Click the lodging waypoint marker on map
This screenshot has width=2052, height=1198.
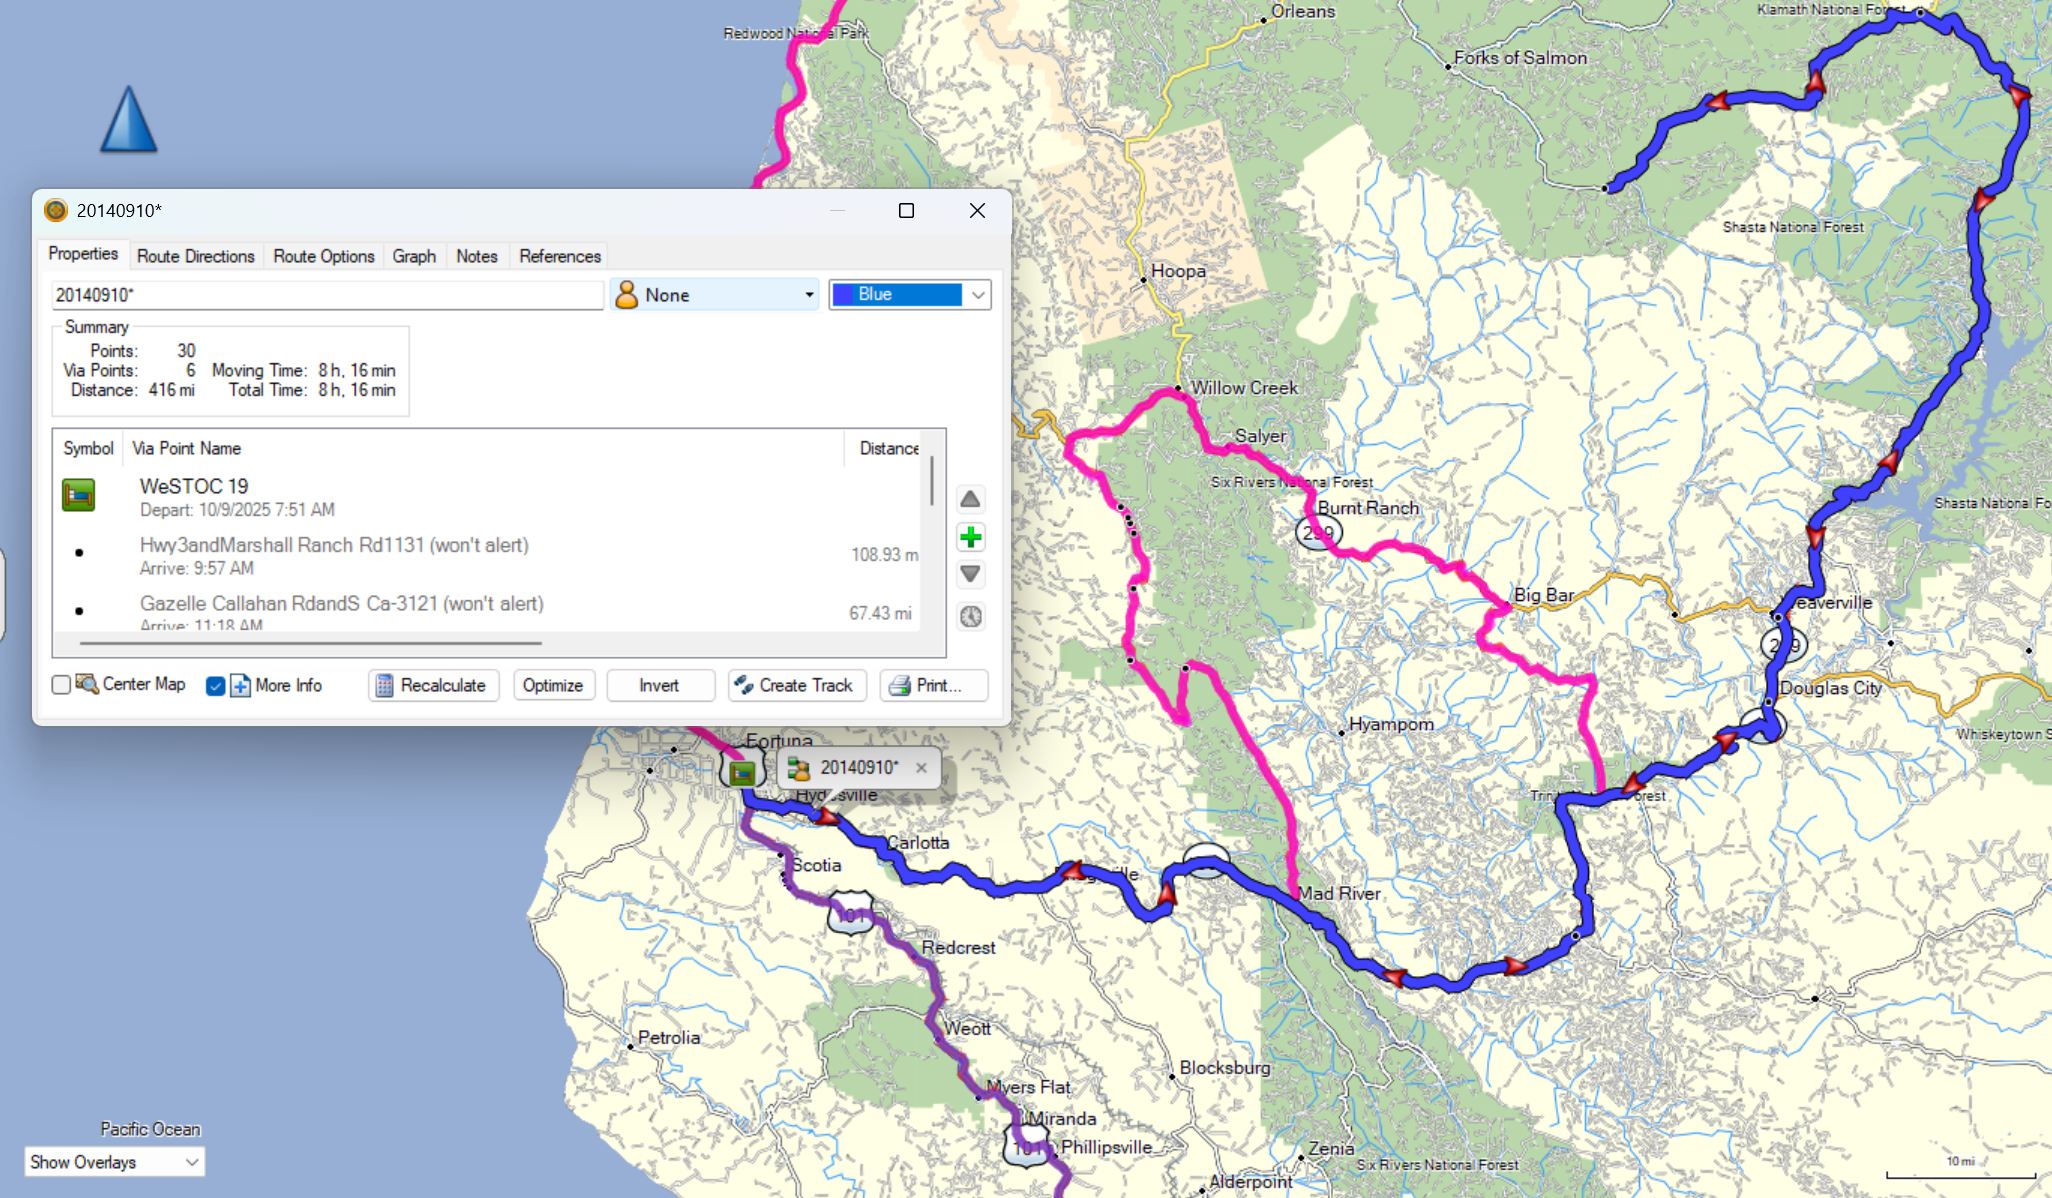tap(741, 772)
